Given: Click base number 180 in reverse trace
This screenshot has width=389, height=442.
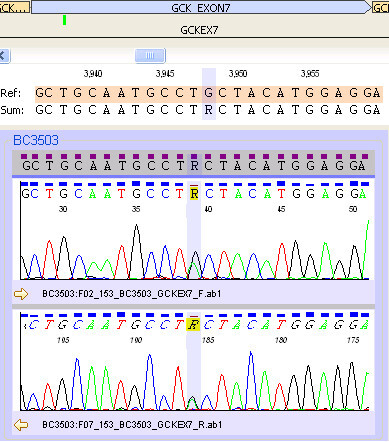Looking at the screenshot, I should pos(281,340).
